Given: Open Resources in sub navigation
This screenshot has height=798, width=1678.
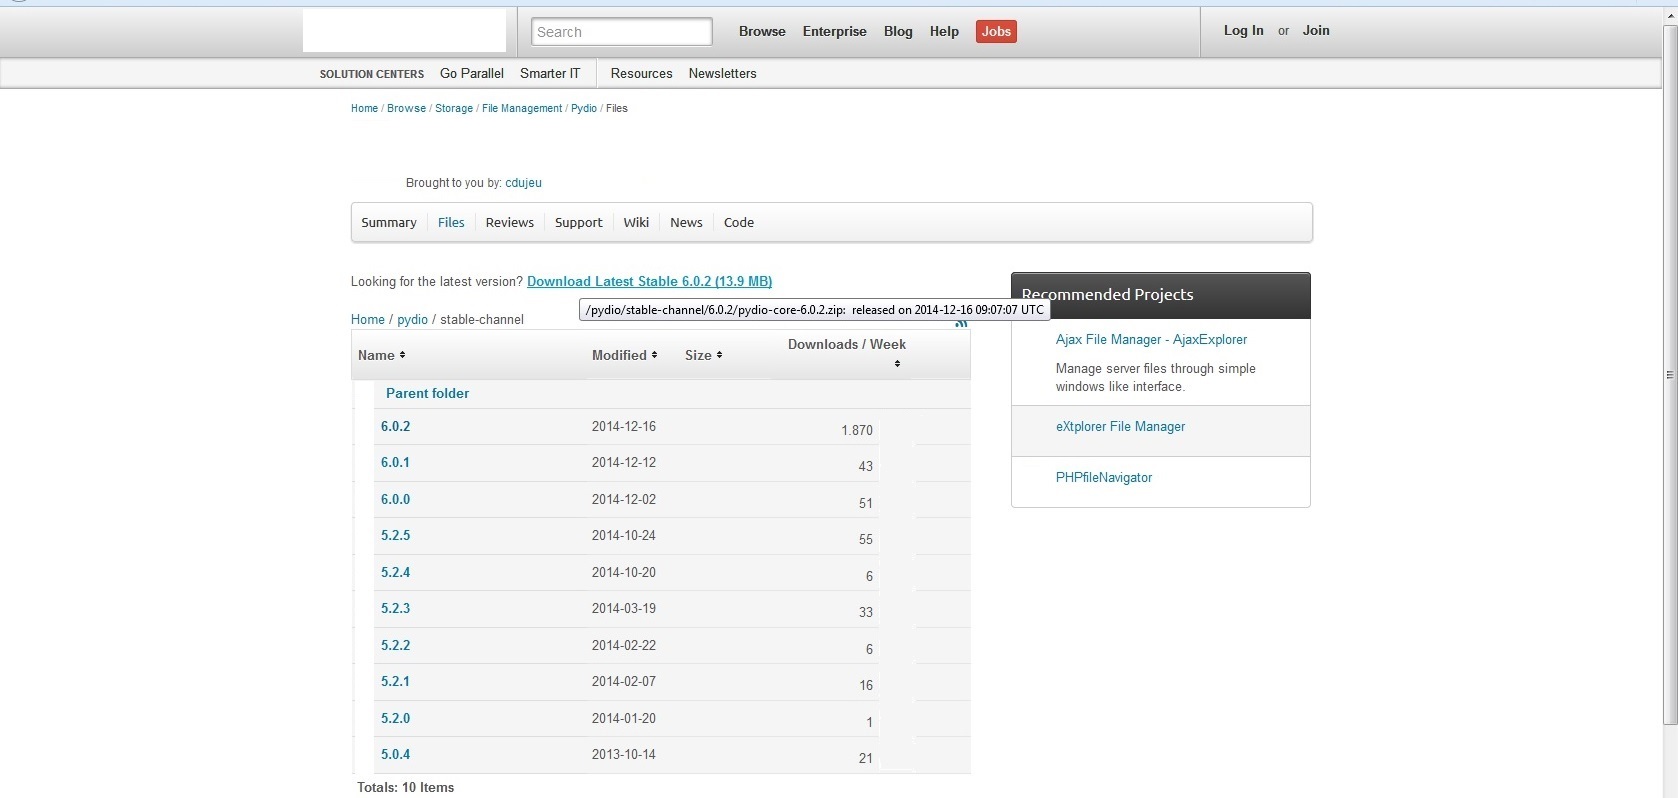Looking at the screenshot, I should click(641, 74).
